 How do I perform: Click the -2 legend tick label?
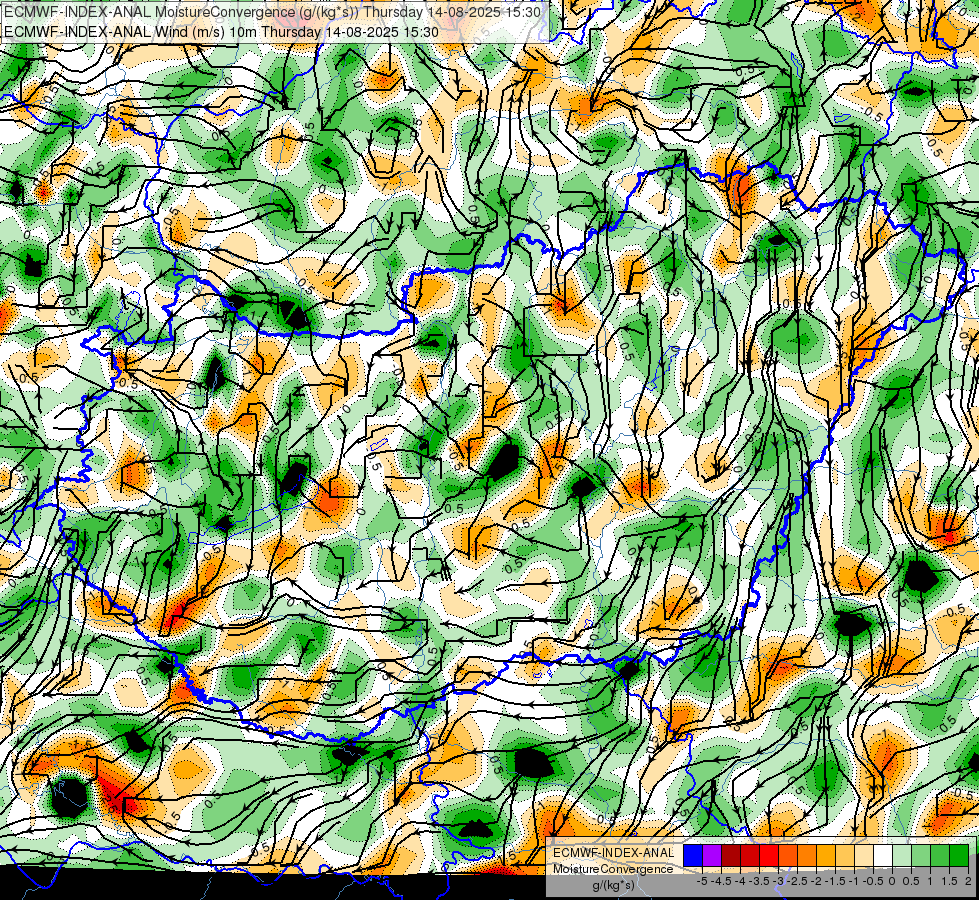[816, 881]
